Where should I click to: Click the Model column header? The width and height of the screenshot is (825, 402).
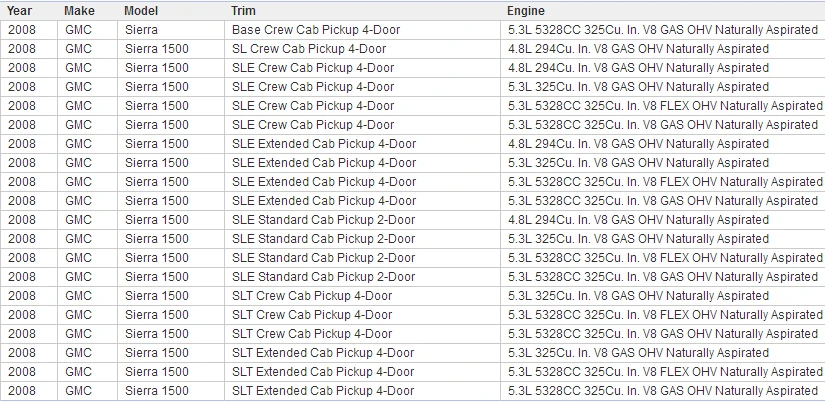tap(171, 11)
